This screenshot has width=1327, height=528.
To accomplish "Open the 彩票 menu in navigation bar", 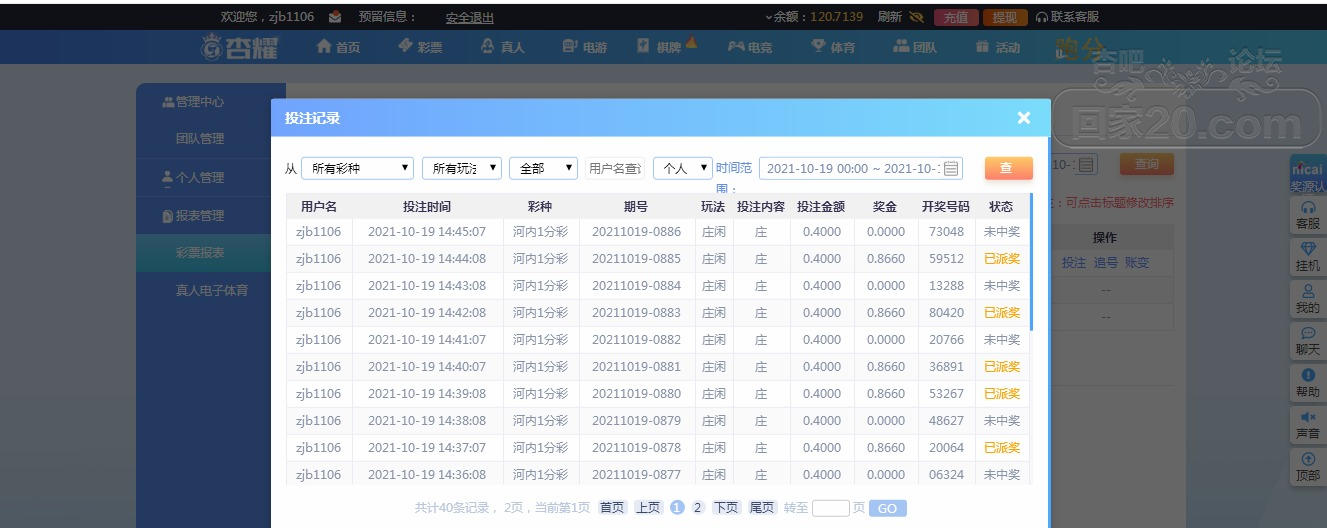I will click(x=420, y=47).
